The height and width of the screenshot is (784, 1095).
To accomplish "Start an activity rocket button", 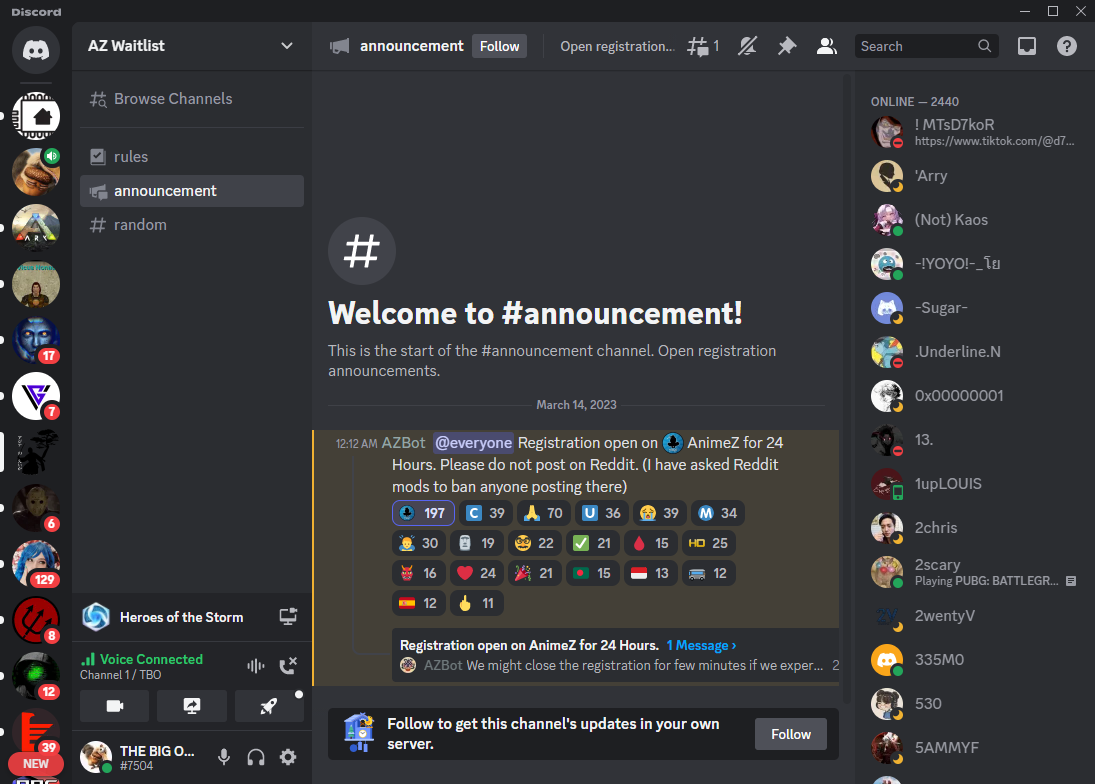I will [x=269, y=706].
